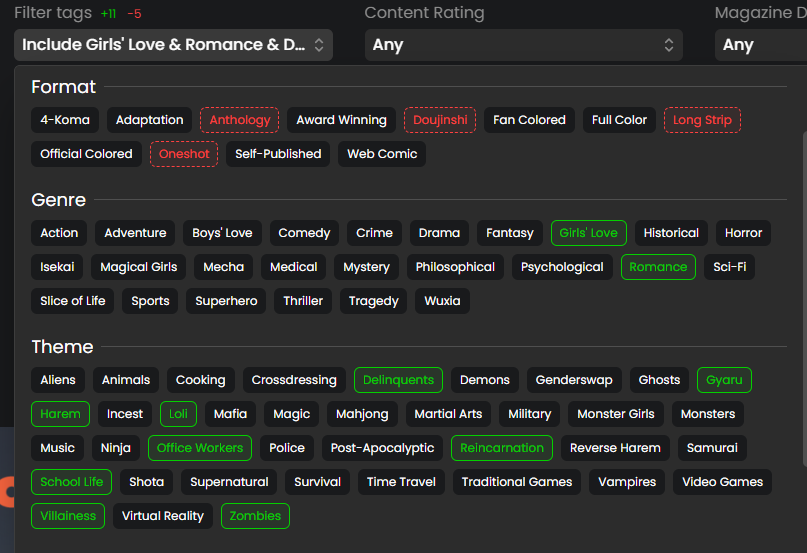Select the Mecha genre tag
Image resolution: width=807 pixels, height=553 pixels.
point(223,267)
